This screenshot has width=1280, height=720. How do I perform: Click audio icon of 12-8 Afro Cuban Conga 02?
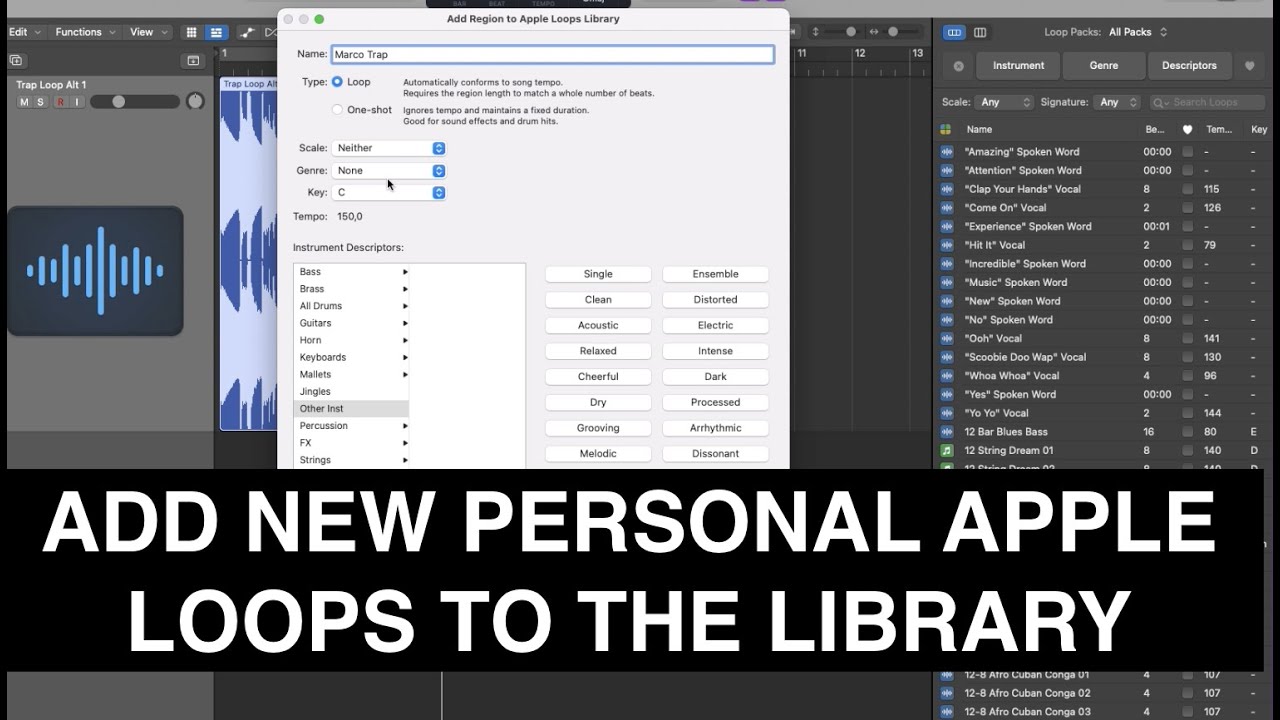coord(947,693)
